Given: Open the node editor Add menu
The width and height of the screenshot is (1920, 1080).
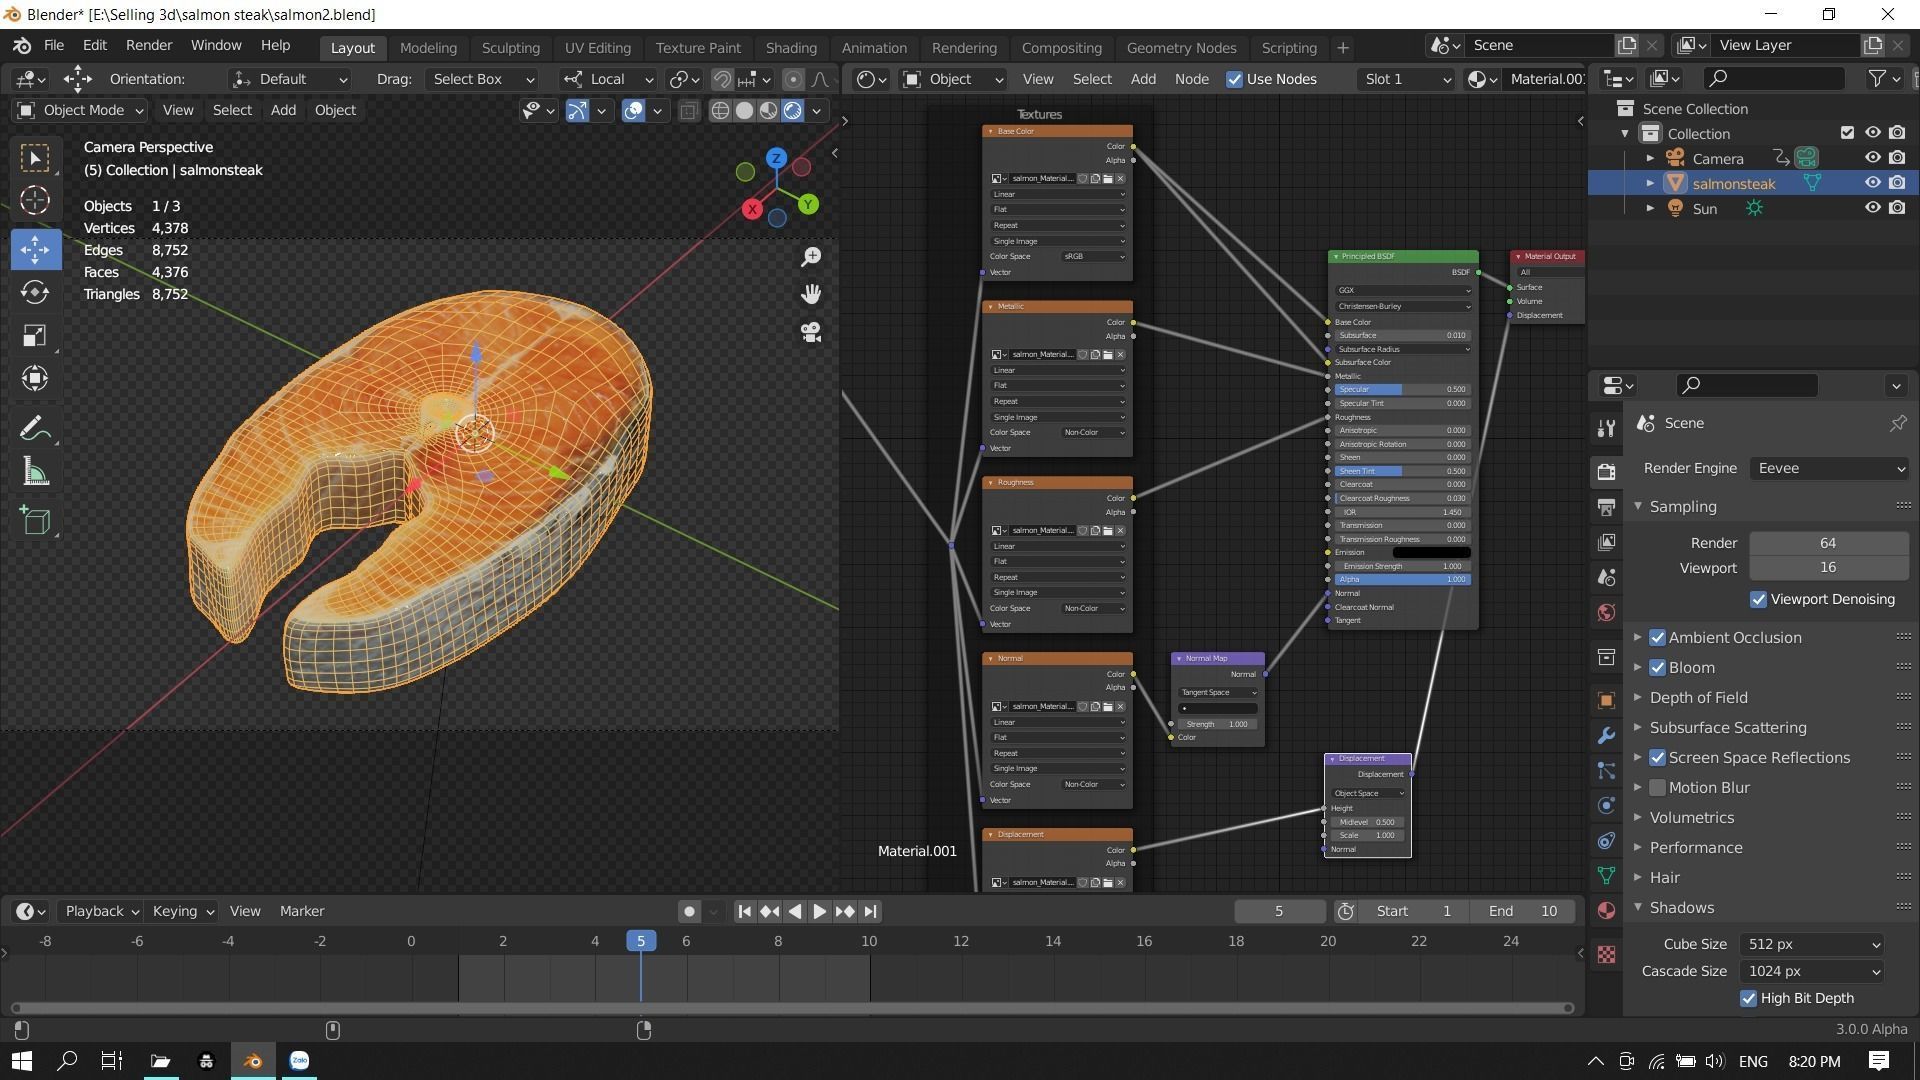Looking at the screenshot, I should coord(1143,79).
